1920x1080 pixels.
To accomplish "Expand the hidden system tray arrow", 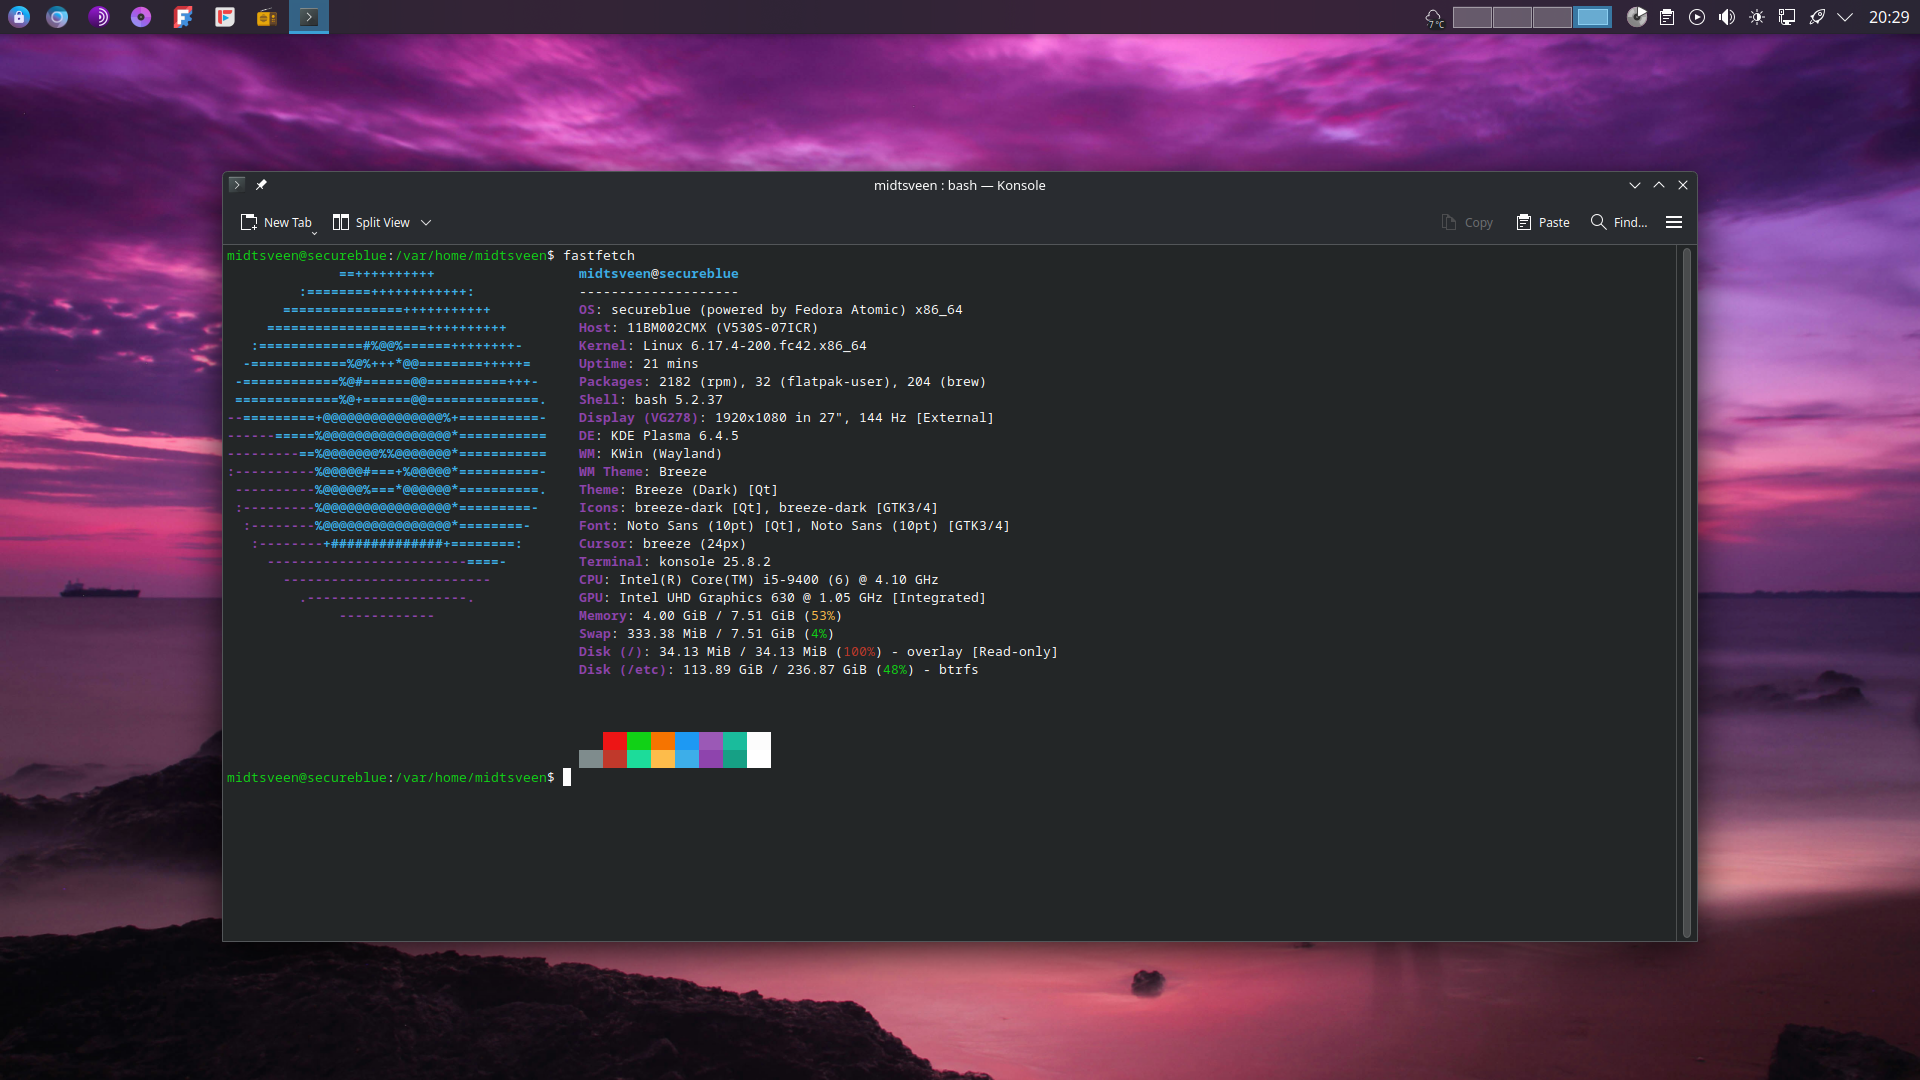I will tap(1846, 17).
